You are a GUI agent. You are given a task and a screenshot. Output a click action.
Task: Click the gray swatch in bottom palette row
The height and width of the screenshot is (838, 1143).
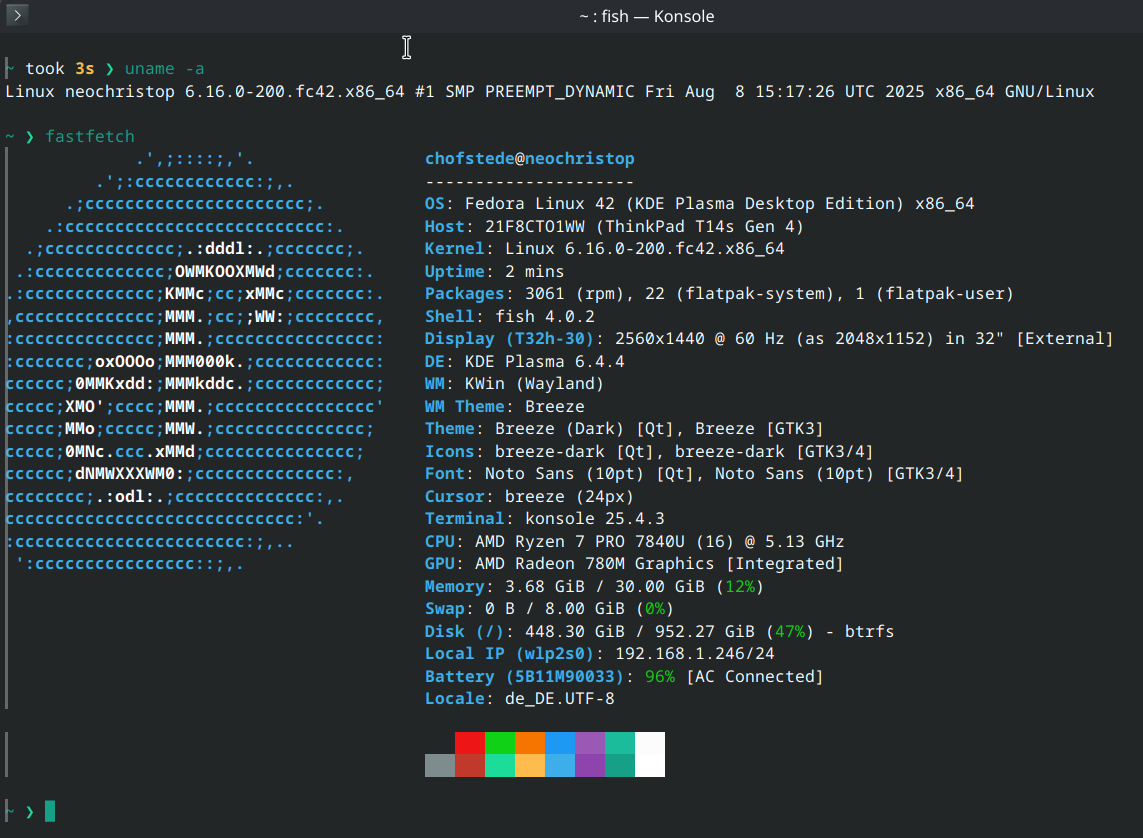pyautogui.click(x=440, y=765)
